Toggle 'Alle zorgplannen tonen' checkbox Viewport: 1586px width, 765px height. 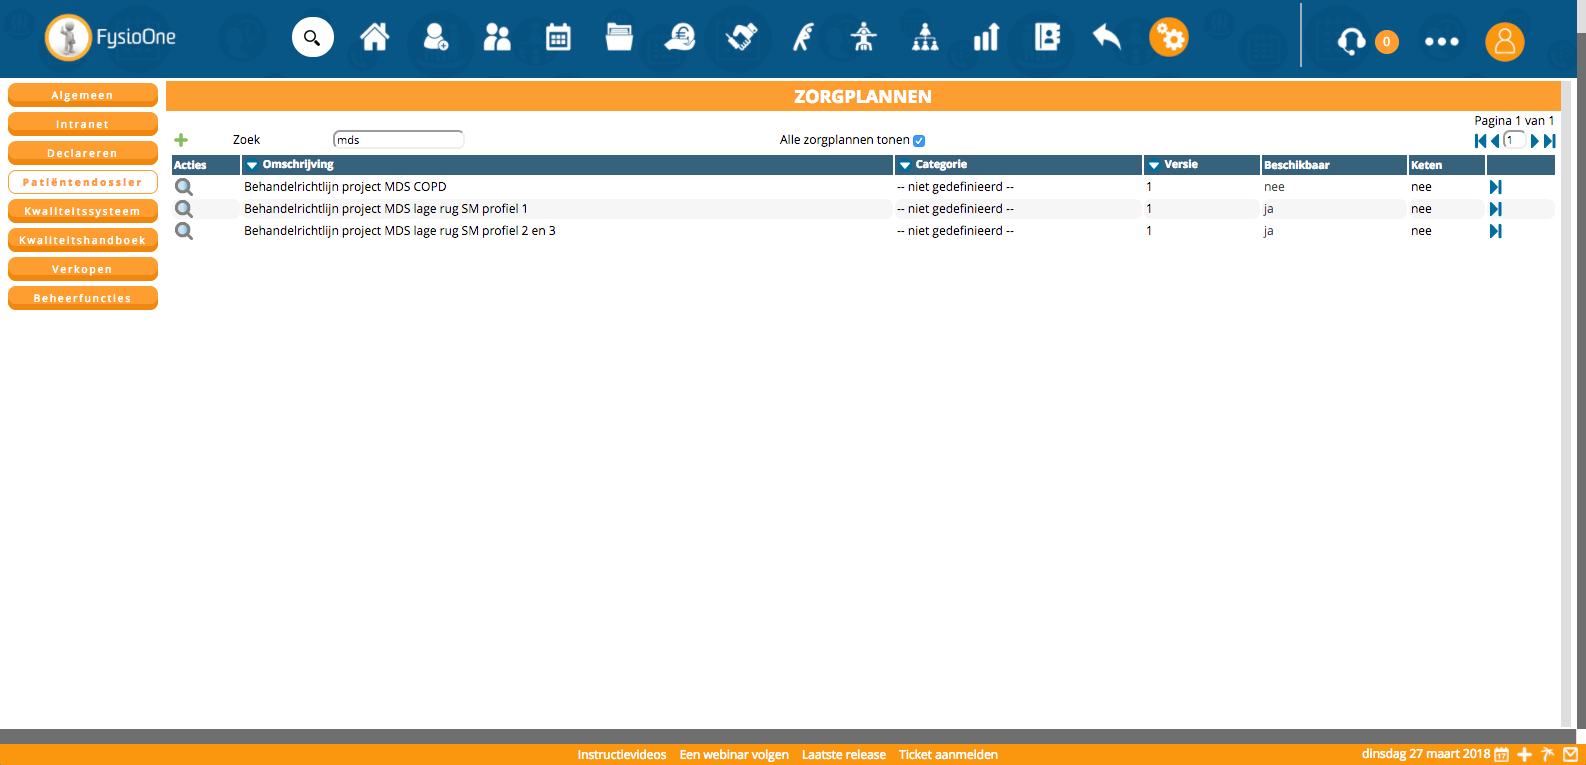[x=919, y=141]
